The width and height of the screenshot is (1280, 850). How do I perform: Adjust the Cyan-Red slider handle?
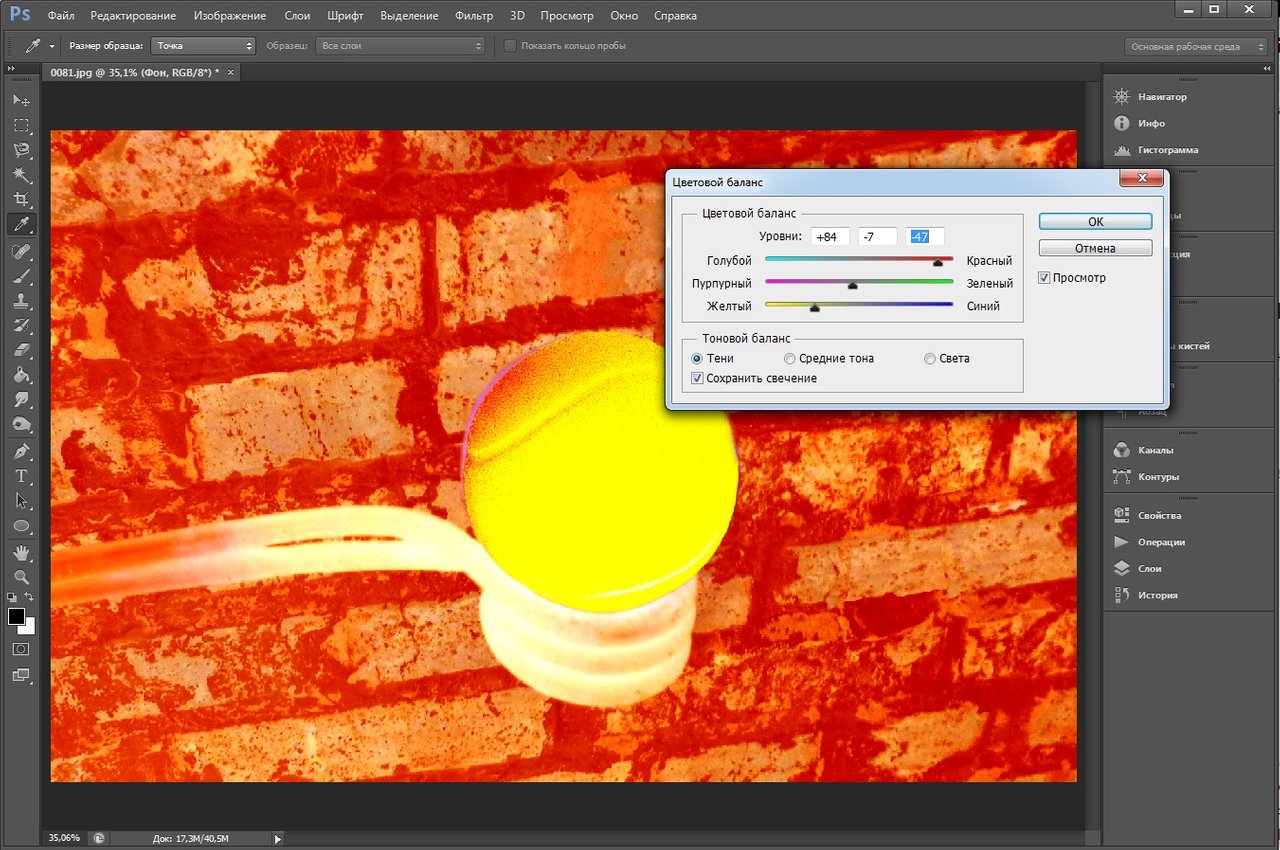pos(938,262)
